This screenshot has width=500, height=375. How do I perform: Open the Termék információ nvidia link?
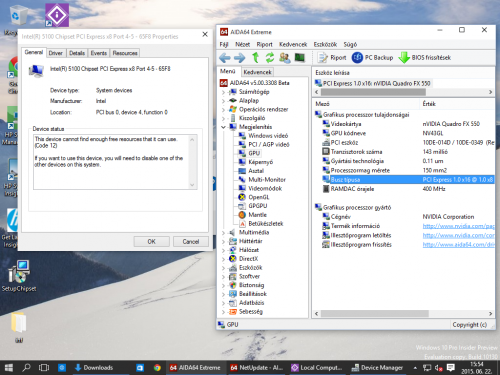[x=458, y=226]
